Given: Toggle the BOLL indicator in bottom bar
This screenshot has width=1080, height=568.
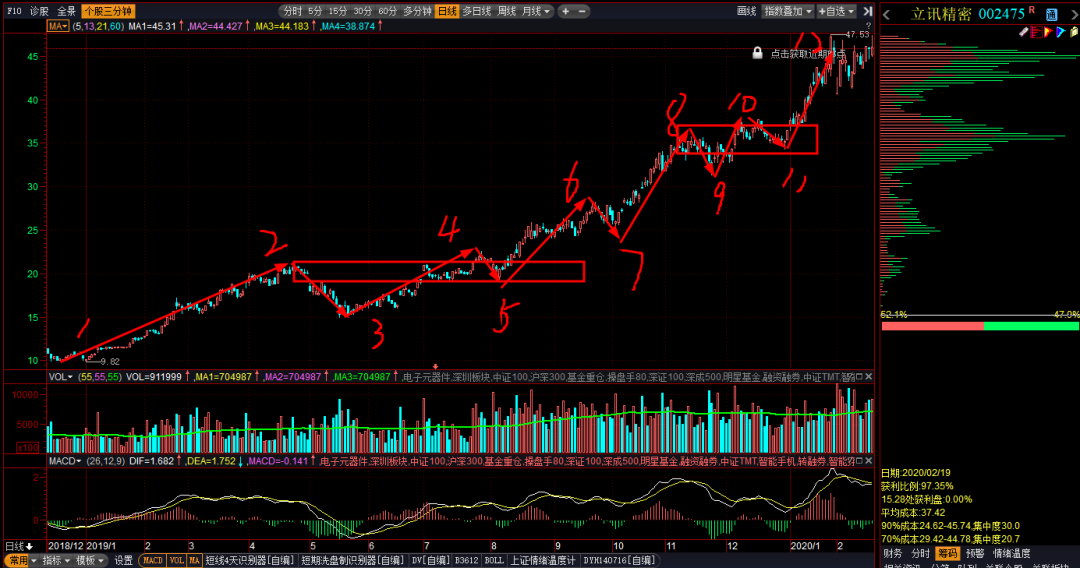Looking at the screenshot, I should [x=494, y=561].
